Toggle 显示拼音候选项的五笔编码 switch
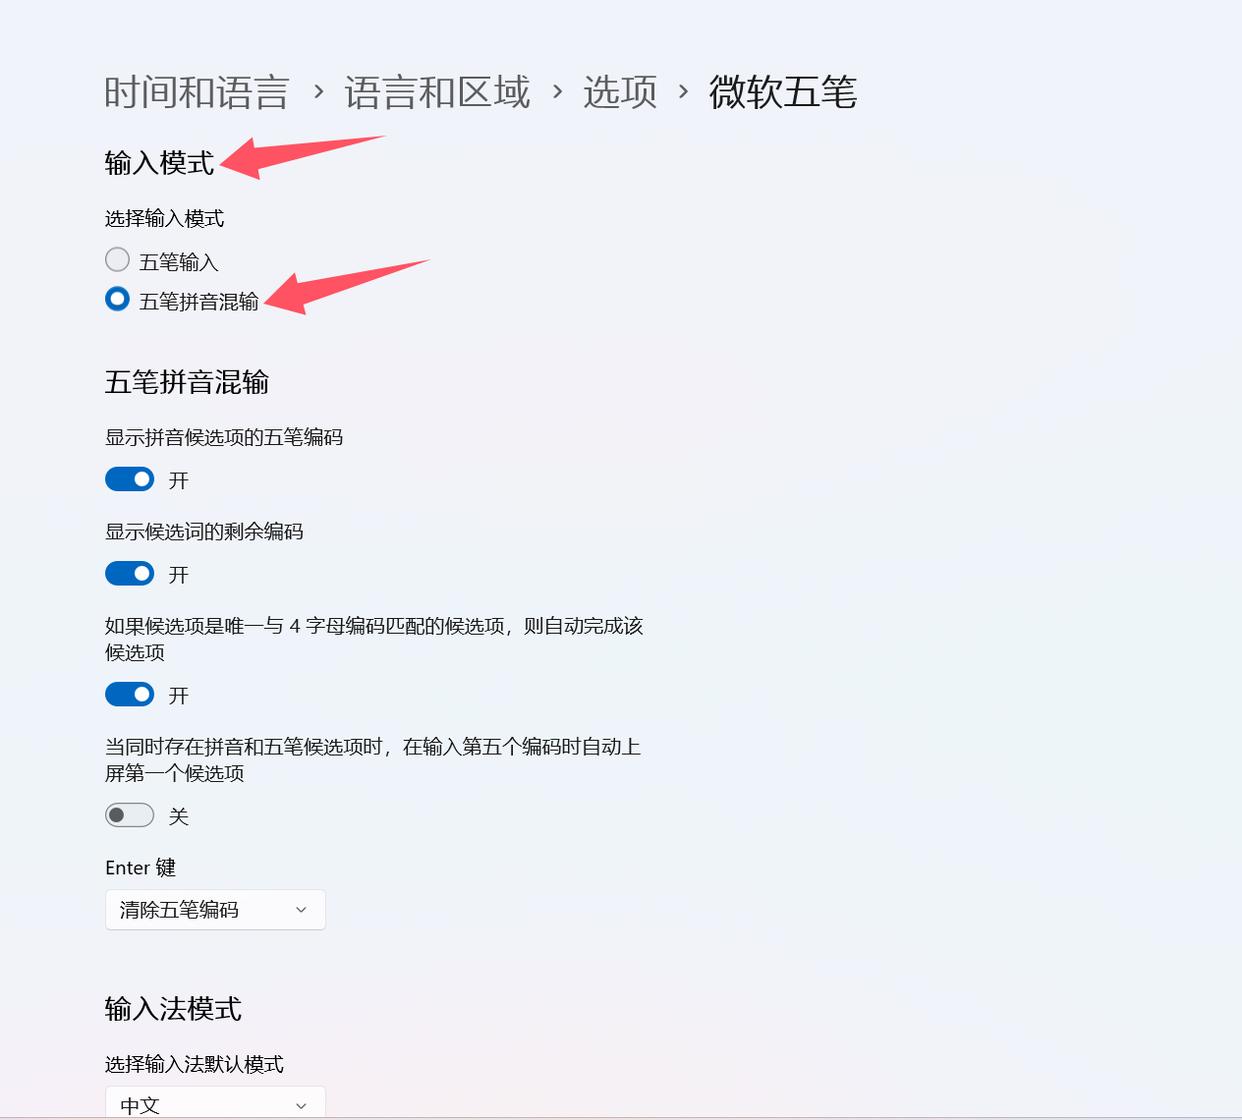Viewport: 1242px width, 1120px height. click(x=130, y=480)
